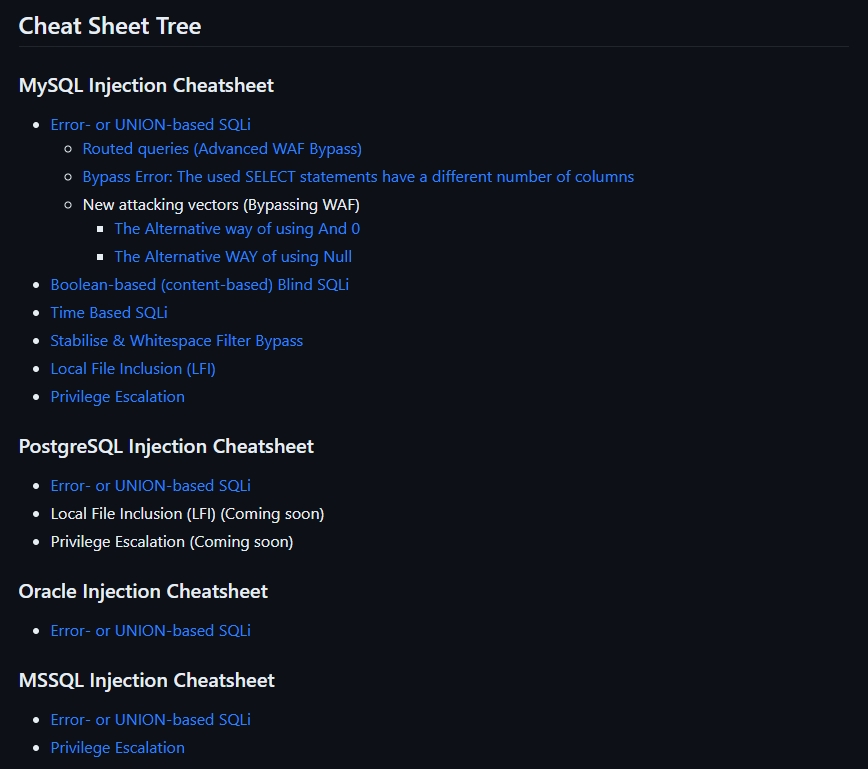Go to Boolean-based (content-based) Blind SQLi

199,284
